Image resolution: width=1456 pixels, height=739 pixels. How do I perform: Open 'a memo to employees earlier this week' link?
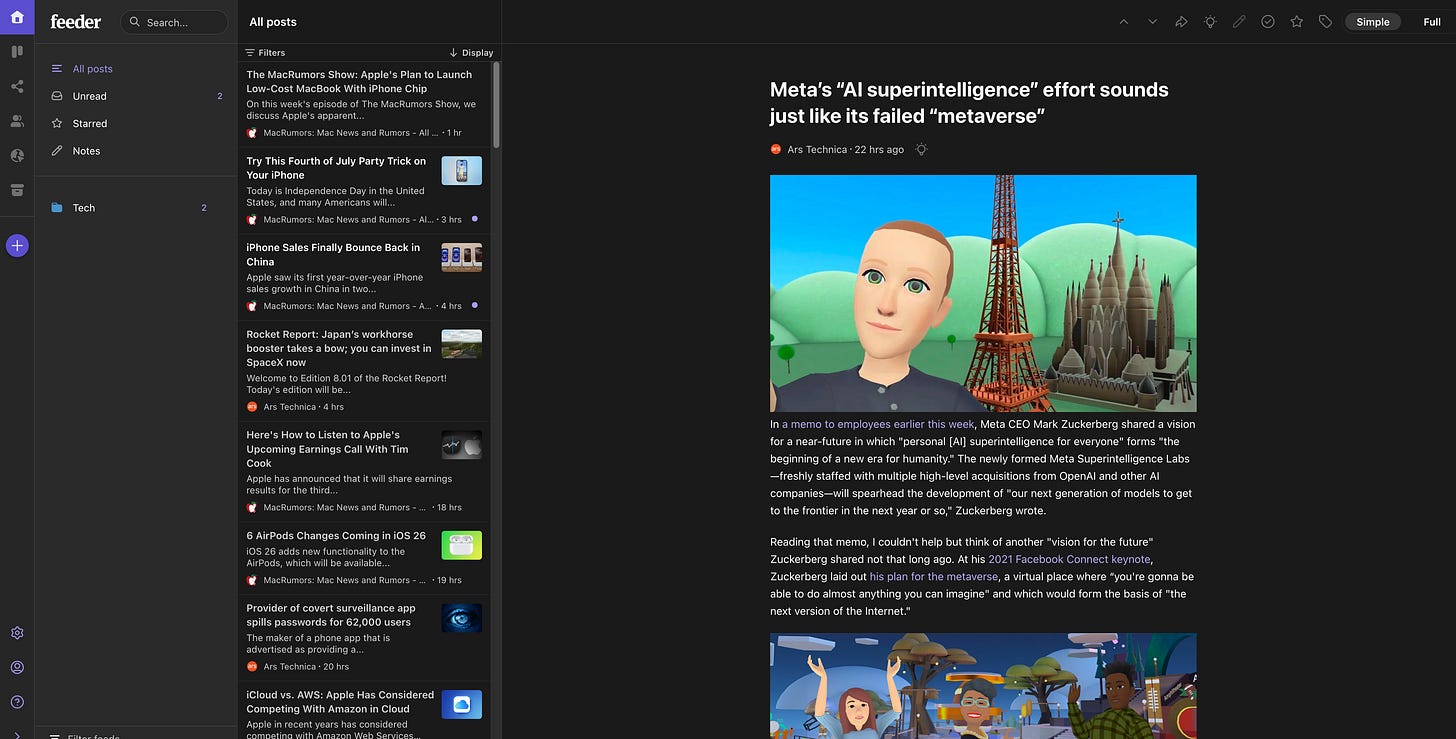(878, 424)
